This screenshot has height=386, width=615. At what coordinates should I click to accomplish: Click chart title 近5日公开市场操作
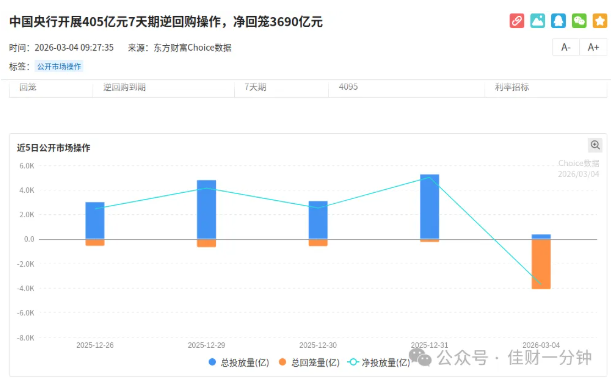pos(53,148)
